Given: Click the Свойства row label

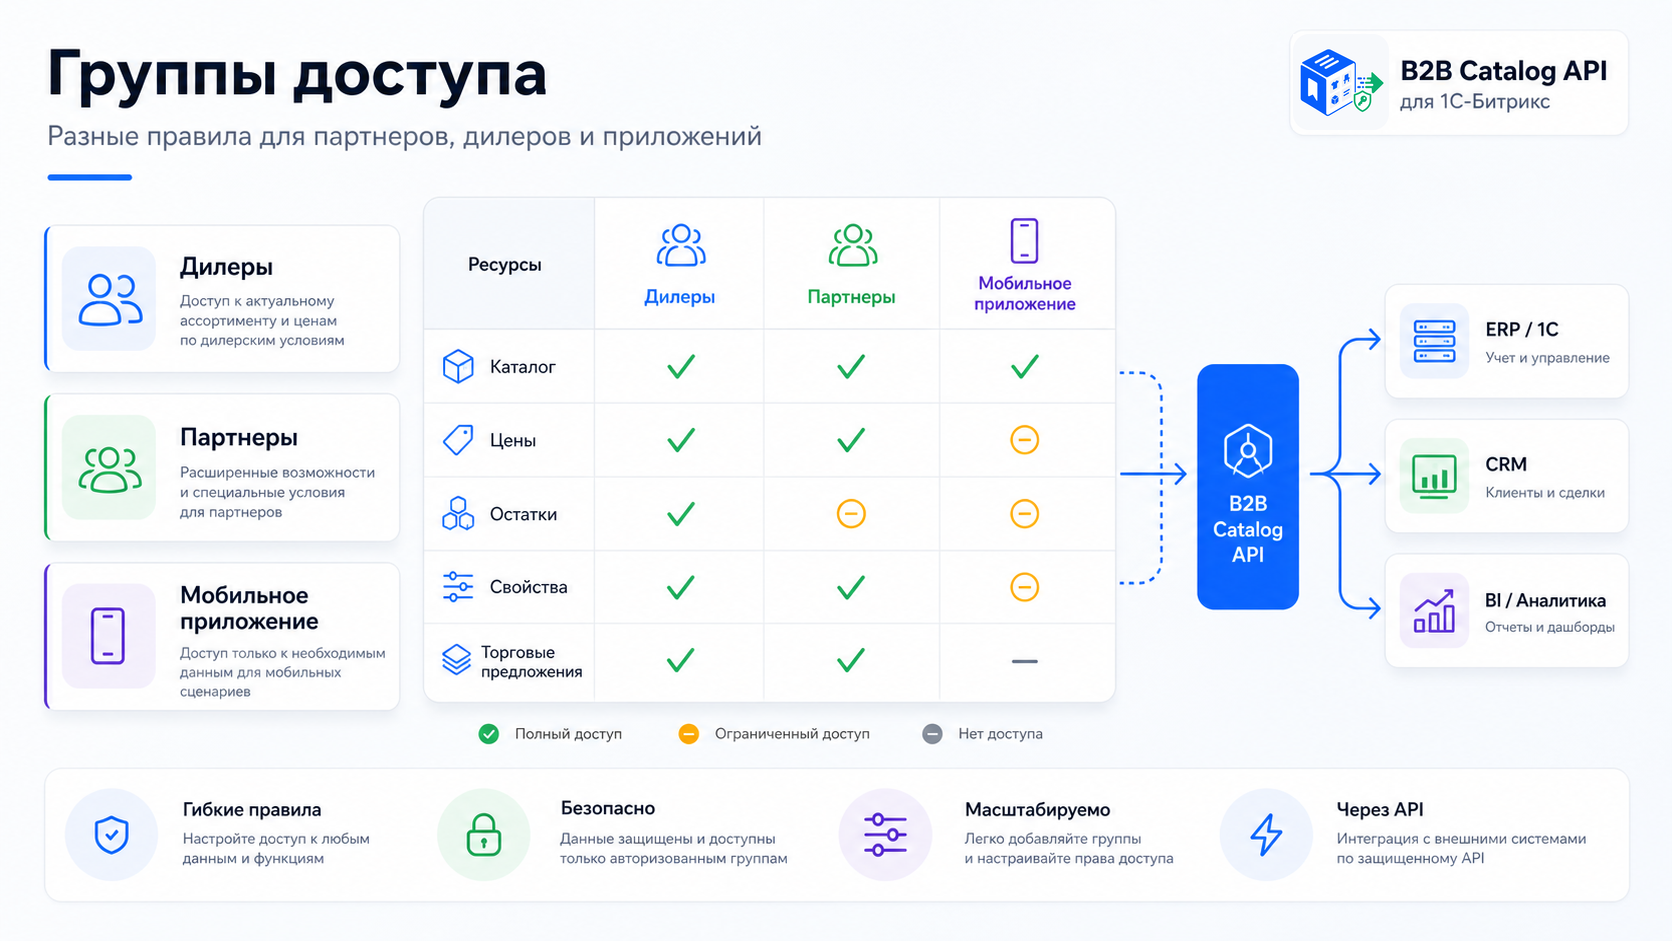Looking at the screenshot, I should pyautogui.click(x=528, y=587).
